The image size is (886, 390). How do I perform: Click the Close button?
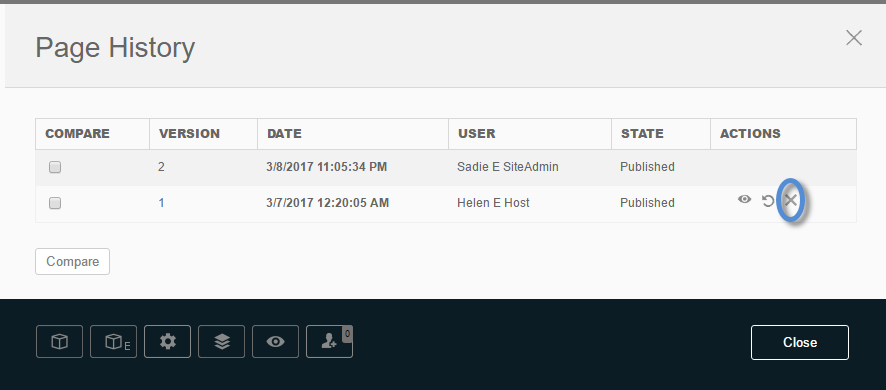click(800, 343)
